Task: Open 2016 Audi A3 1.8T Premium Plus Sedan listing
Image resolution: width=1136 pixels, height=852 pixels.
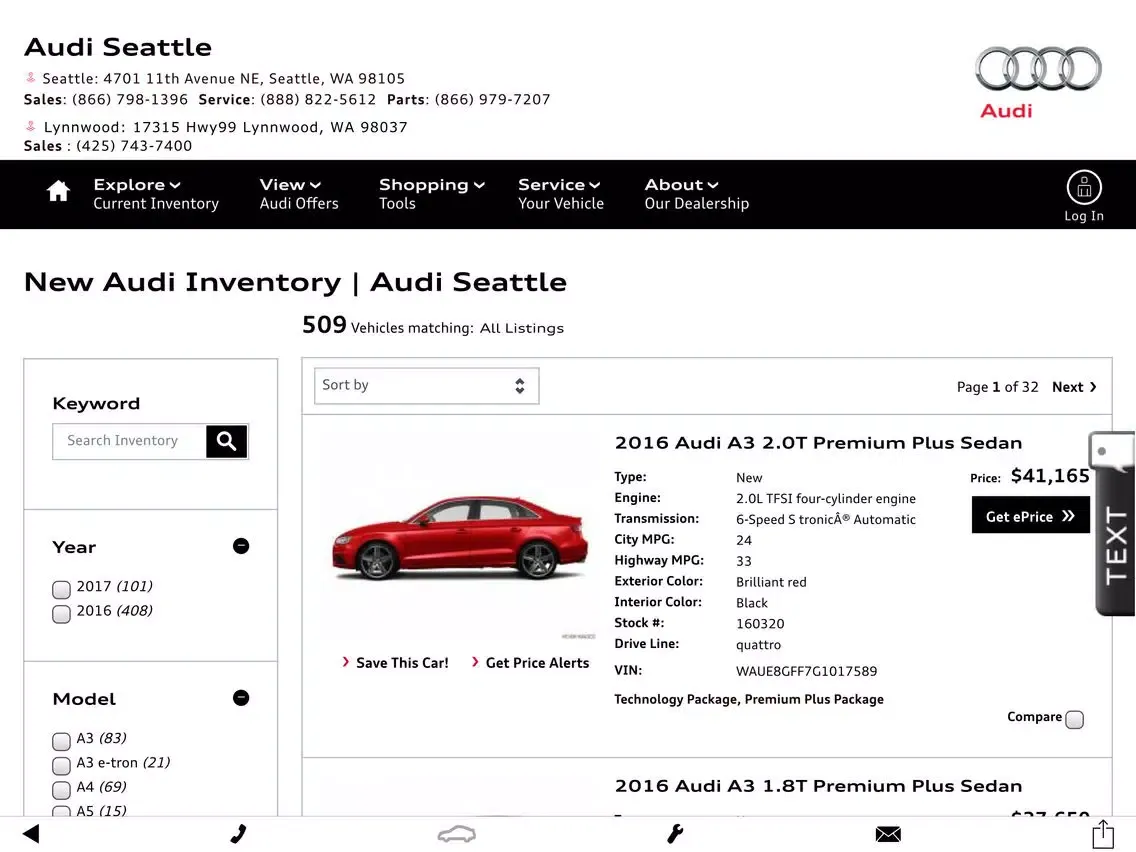Action: tap(818, 786)
